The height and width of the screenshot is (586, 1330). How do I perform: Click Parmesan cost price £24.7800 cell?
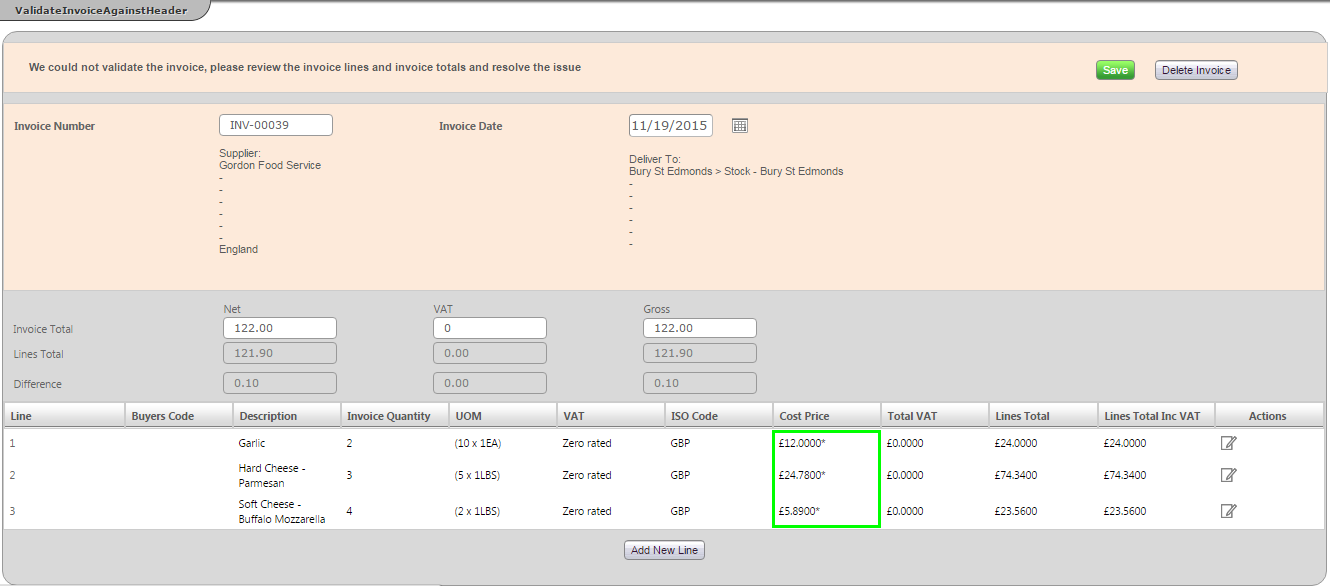802,475
